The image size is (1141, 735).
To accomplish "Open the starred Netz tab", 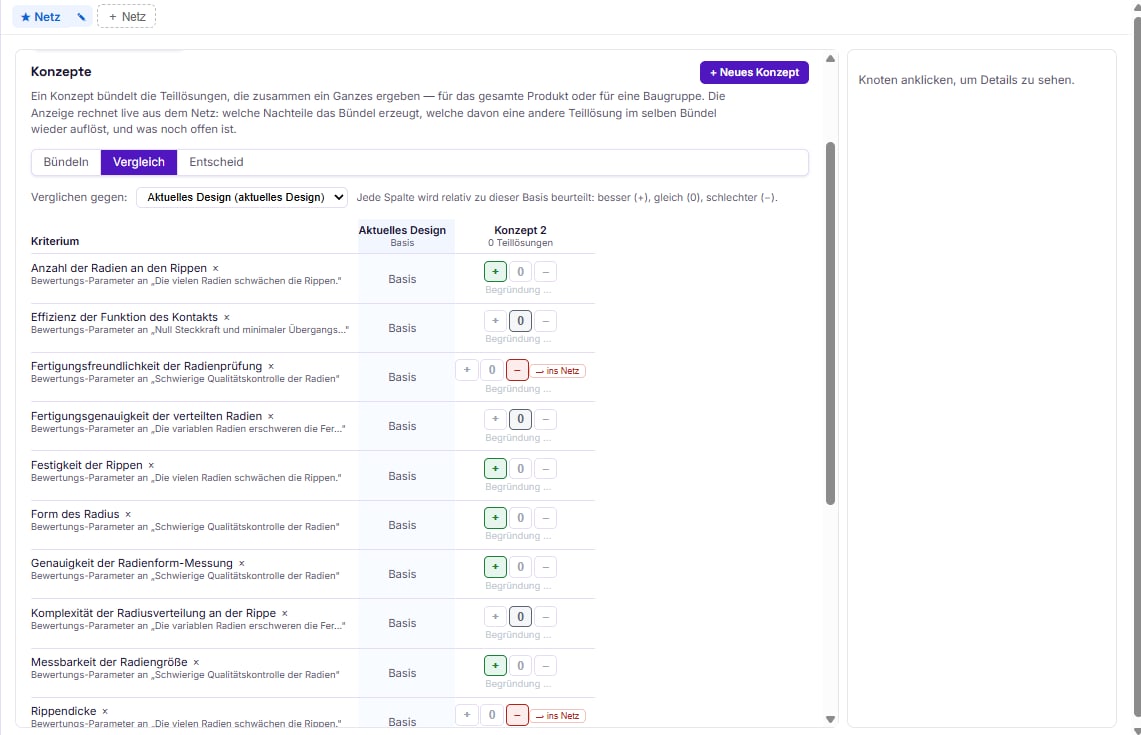I will 41,17.
